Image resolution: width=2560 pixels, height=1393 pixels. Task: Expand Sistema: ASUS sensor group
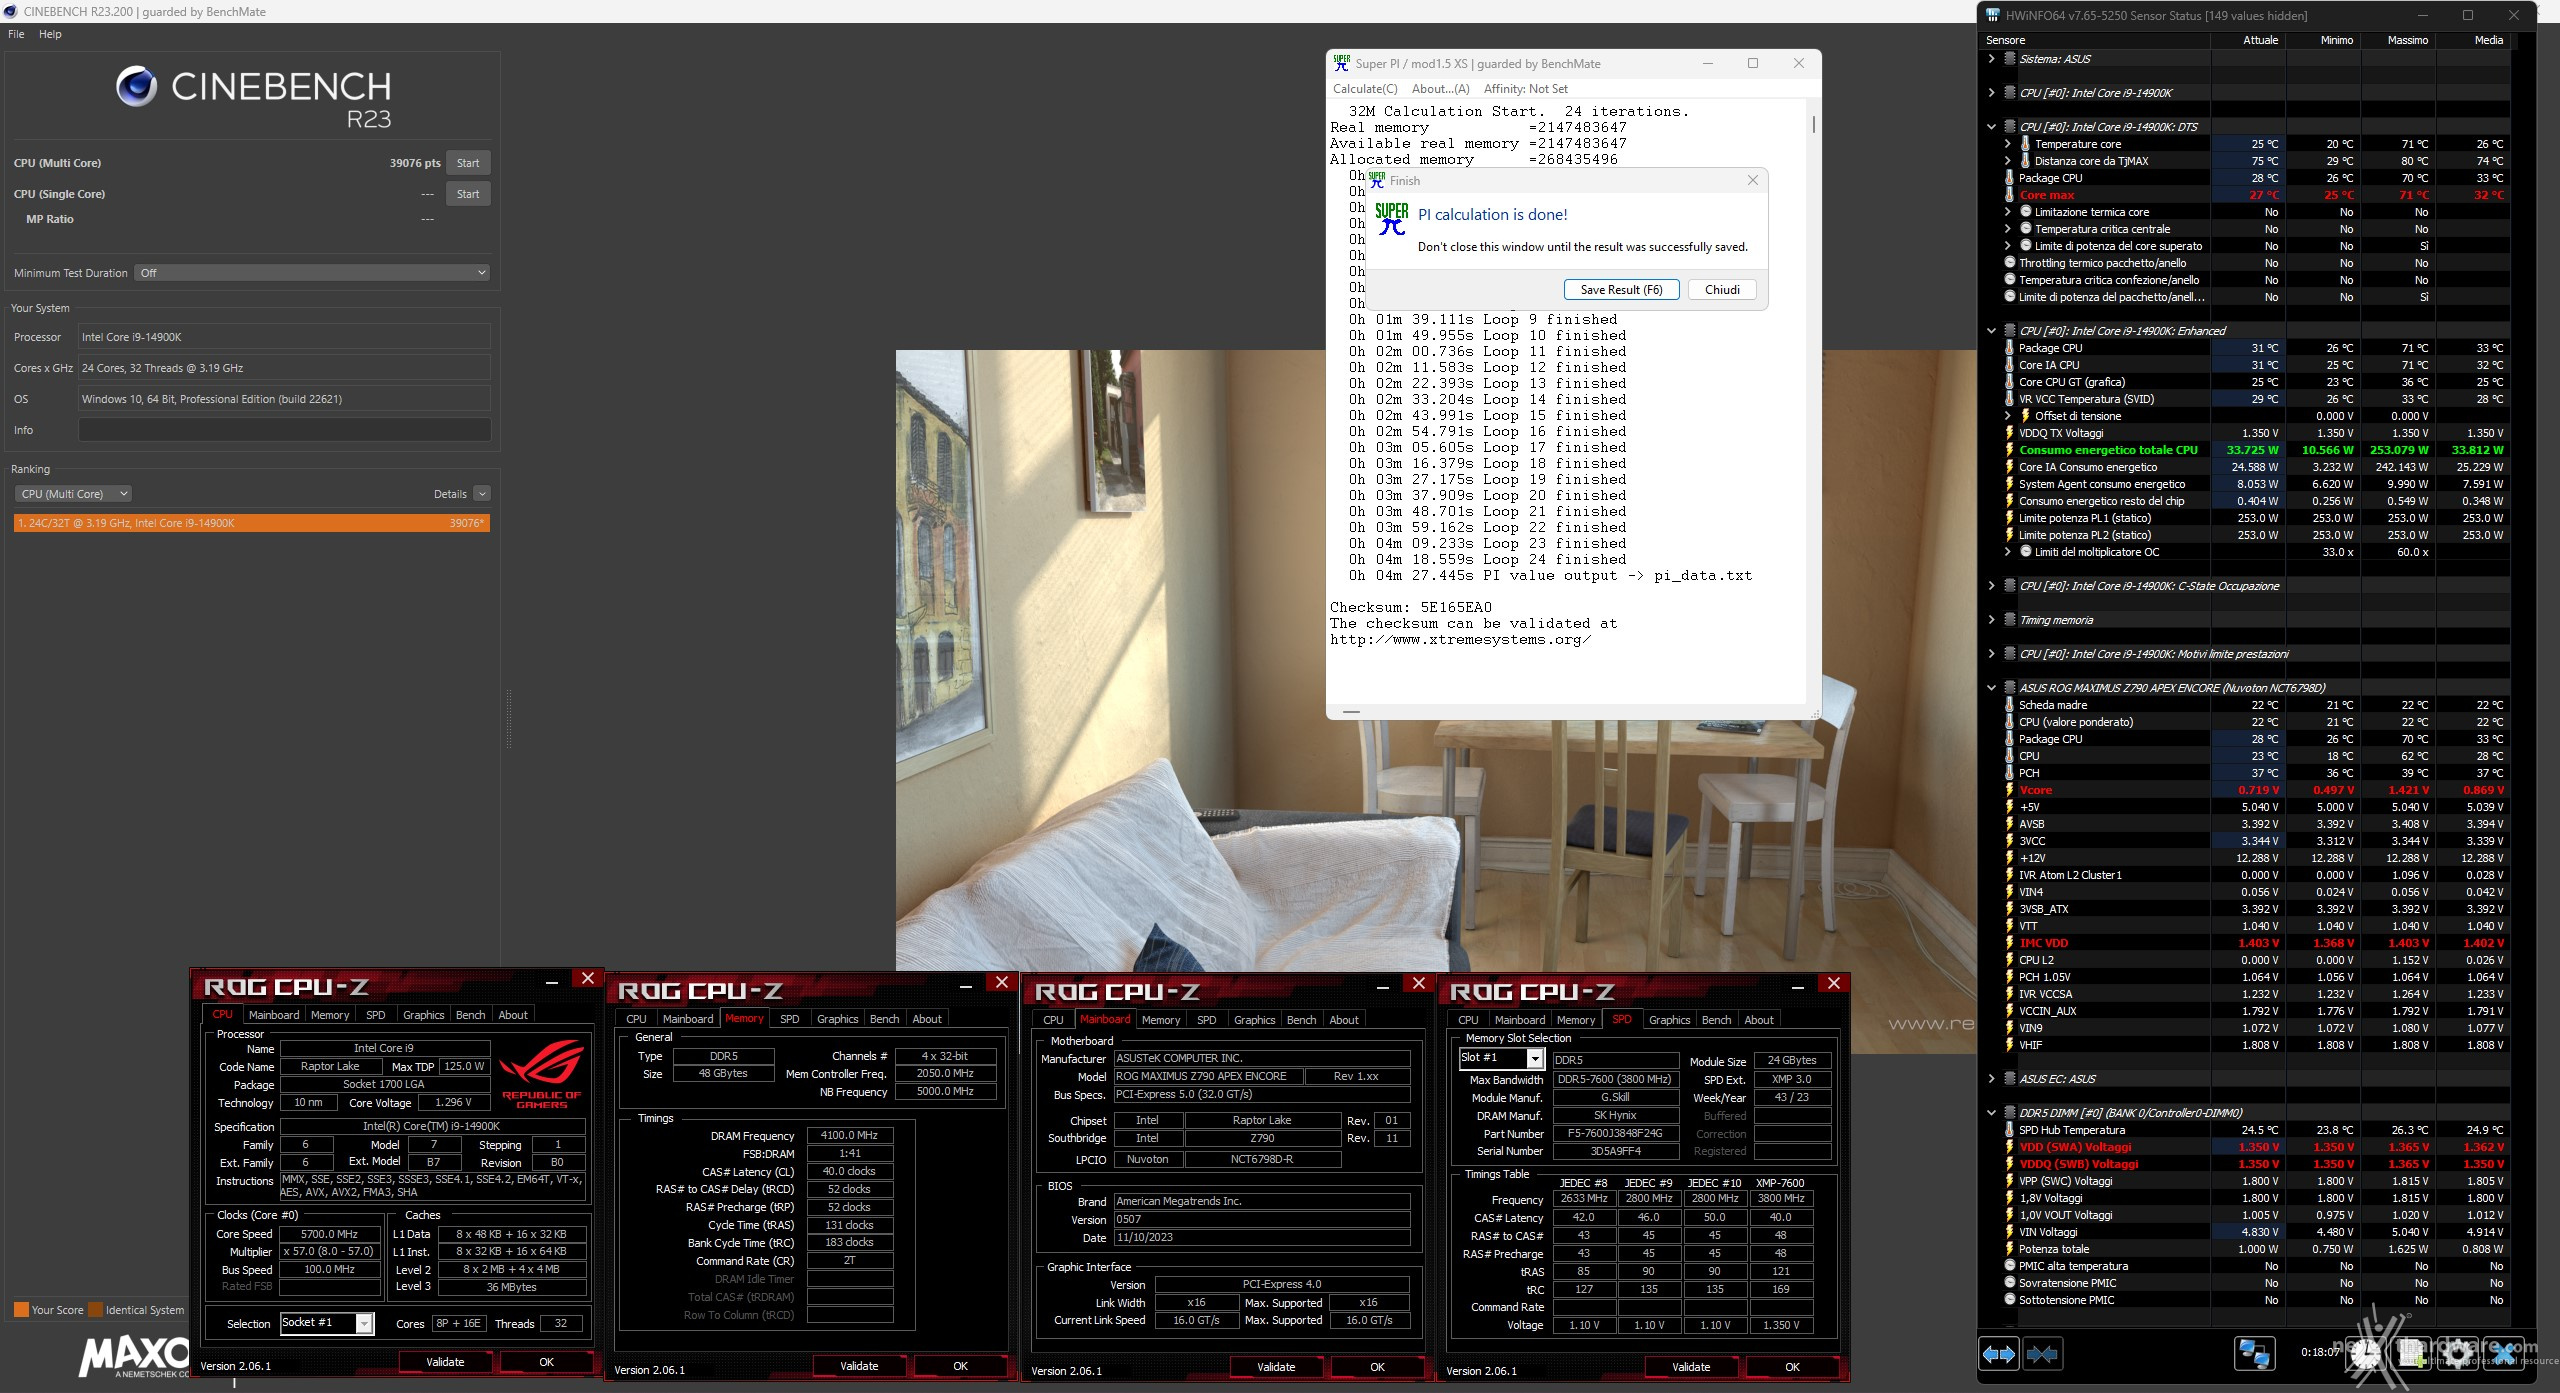tap(1991, 59)
